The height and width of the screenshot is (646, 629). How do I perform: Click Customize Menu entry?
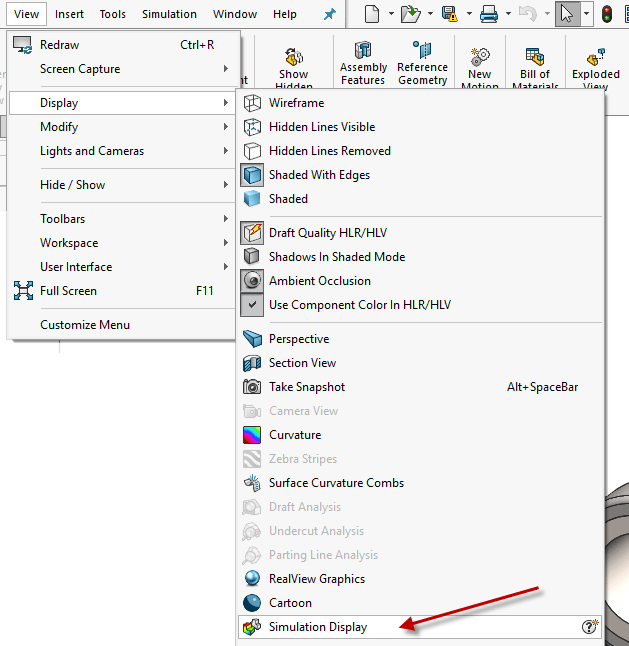click(x=85, y=325)
